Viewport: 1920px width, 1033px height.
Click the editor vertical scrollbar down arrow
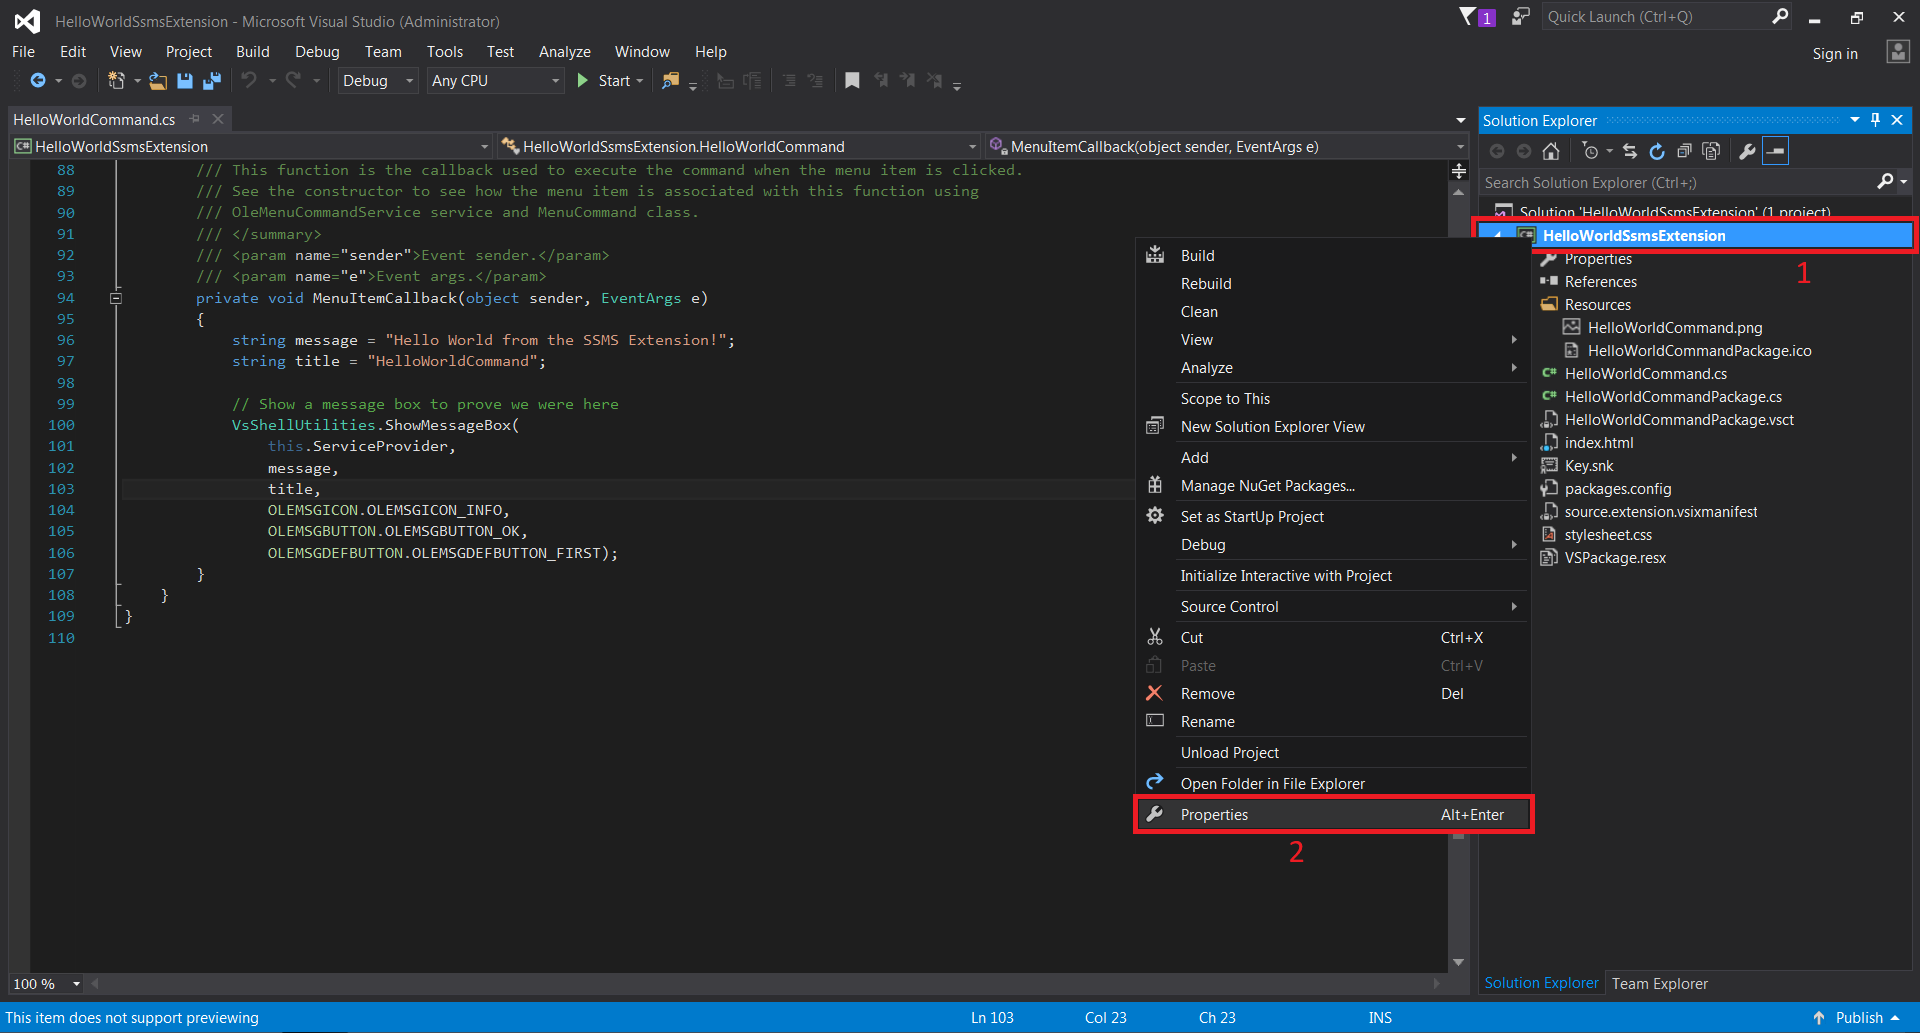[x=1459, y=962]
